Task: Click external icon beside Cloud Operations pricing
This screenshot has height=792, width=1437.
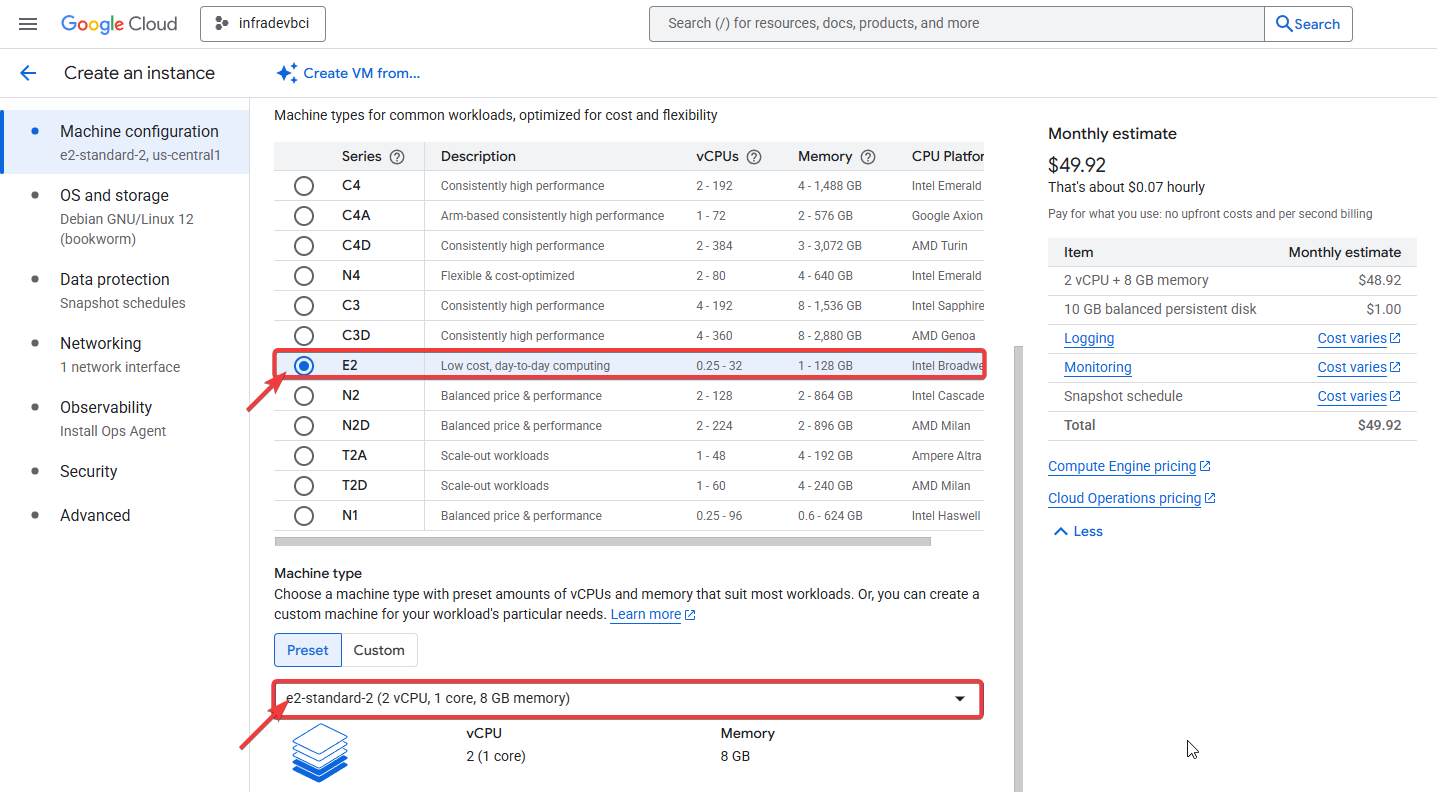Action: (x=1210, y=499)
